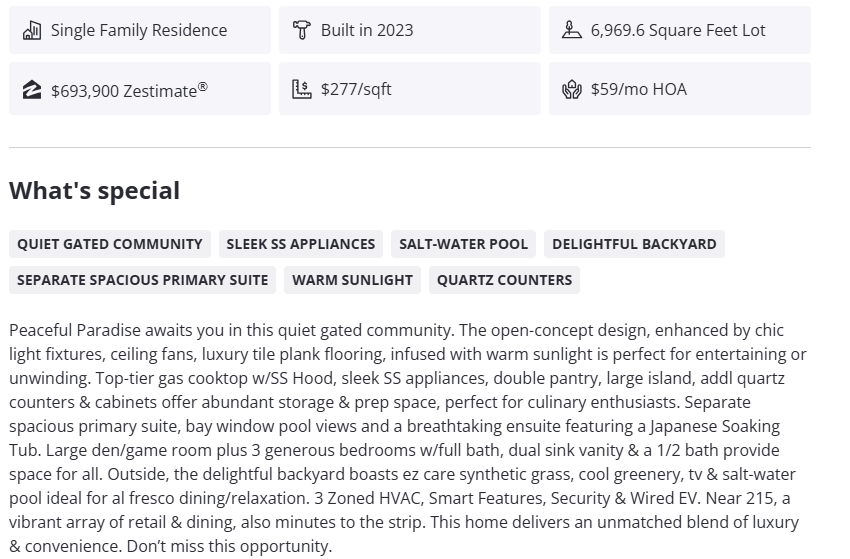The height and width of the screenshot is (559, 850).
Task: Click the Built in 2023 fact
Action: (x=367, y=30)
